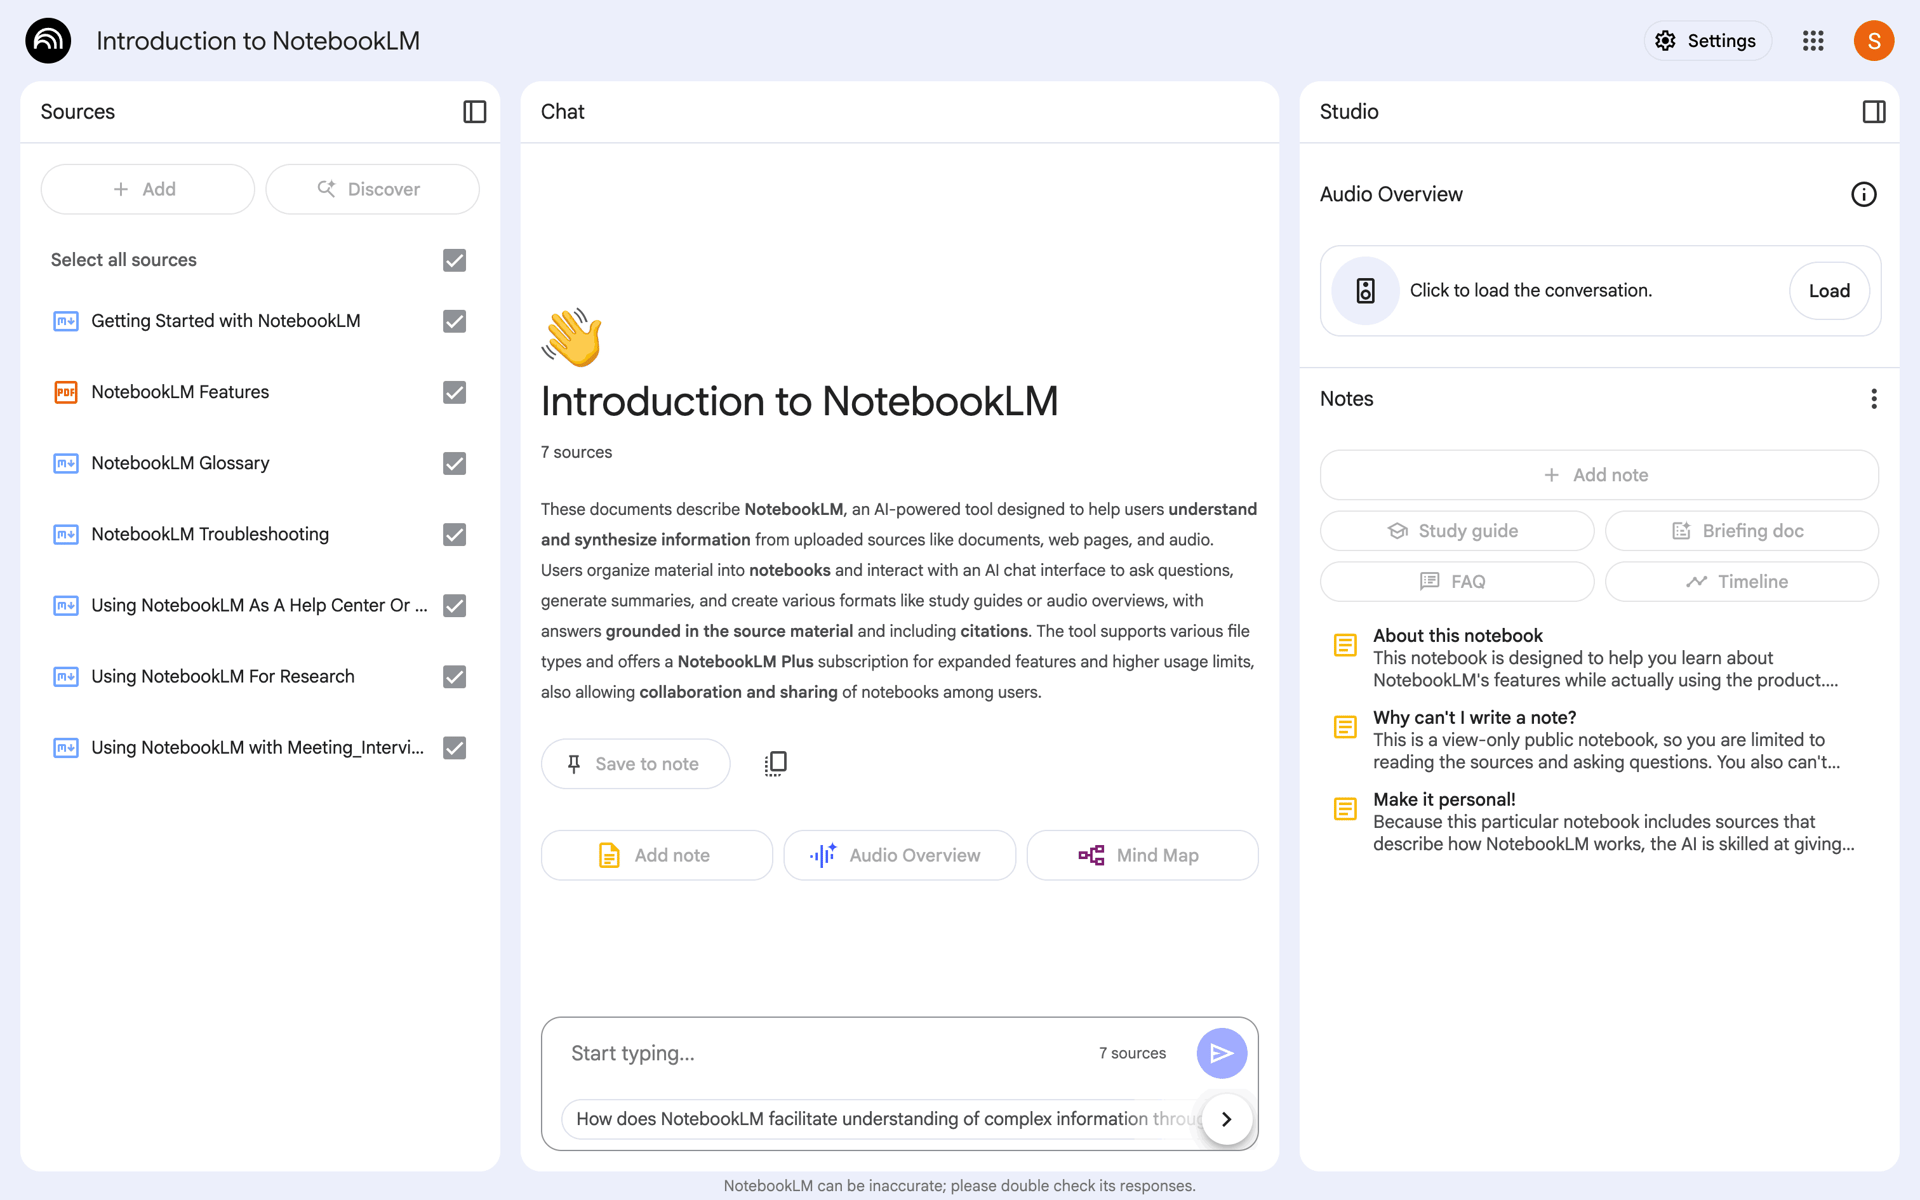
Task: Open NotebookLM Features source
Action: (x=180, y=392)
